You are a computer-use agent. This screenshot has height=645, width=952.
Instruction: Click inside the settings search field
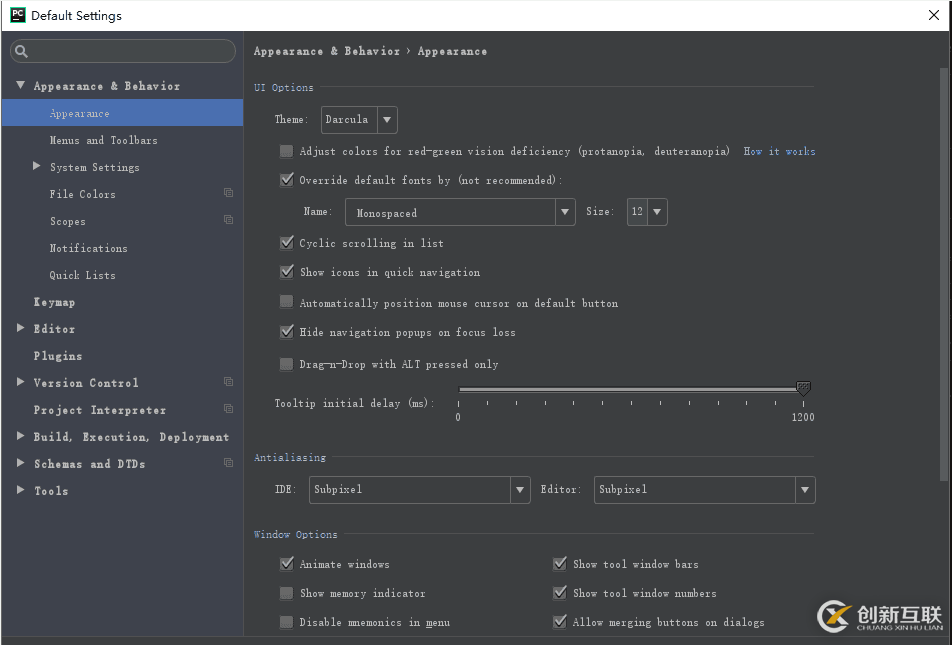[130, 52]
